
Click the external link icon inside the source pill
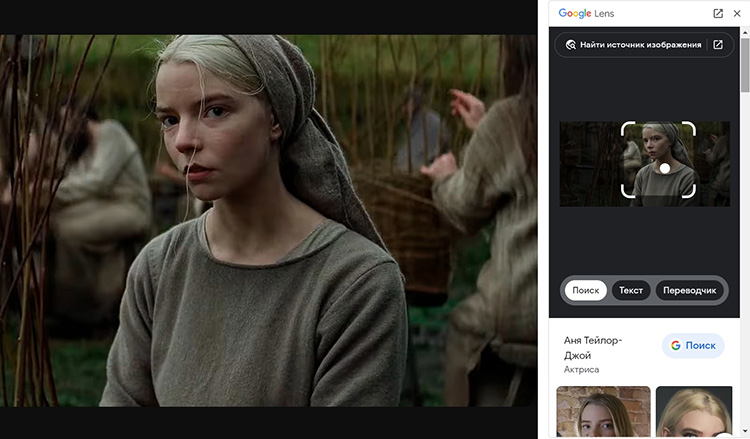tap(717, 45)
